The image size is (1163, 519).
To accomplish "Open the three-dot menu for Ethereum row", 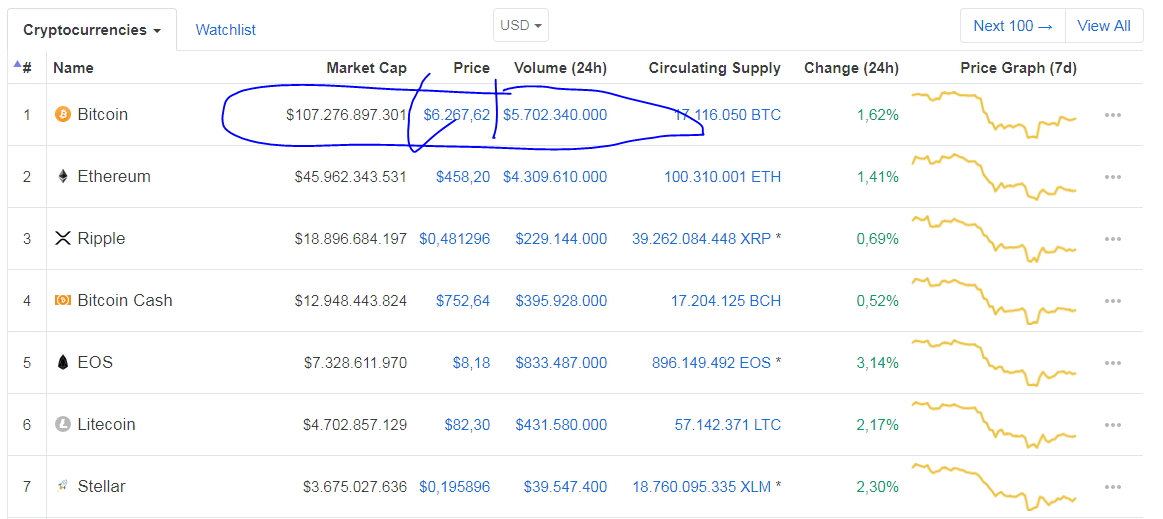I will pos(1113,177).
